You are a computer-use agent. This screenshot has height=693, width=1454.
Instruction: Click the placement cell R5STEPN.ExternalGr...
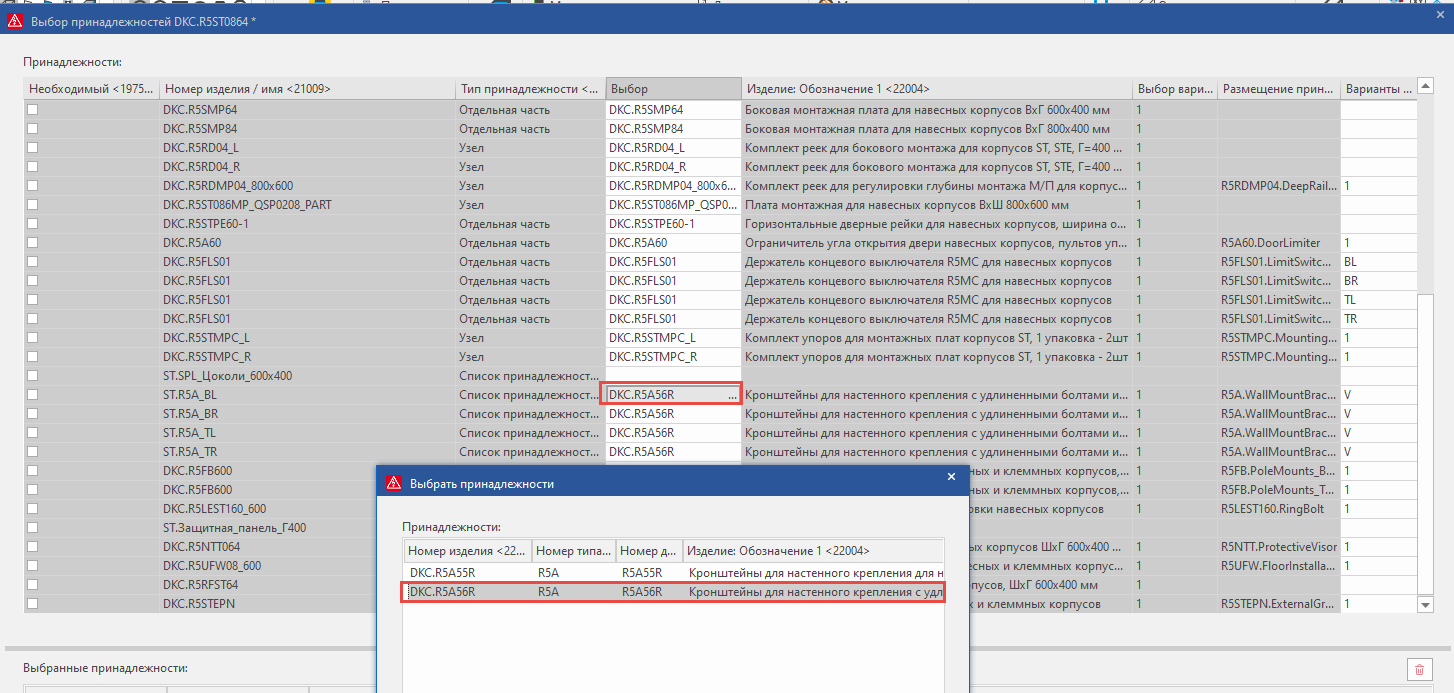coord(1279,604)
